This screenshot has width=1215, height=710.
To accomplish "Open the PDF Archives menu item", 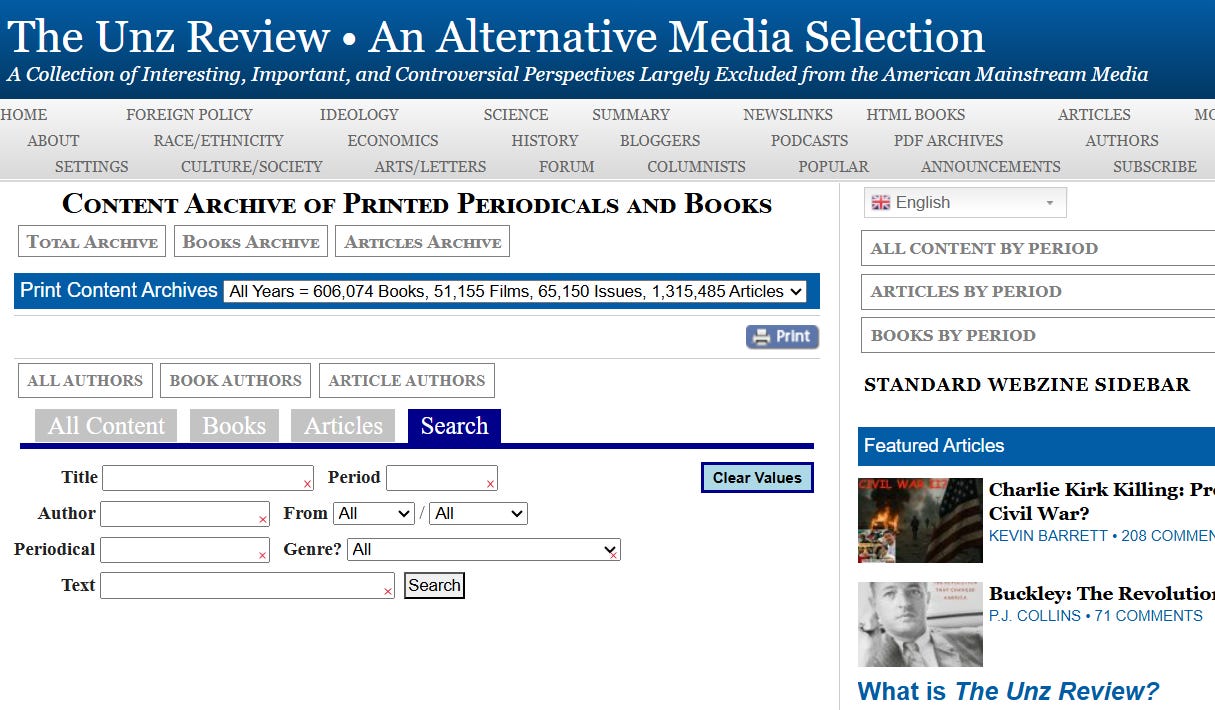I will click(x=948, y=141).
